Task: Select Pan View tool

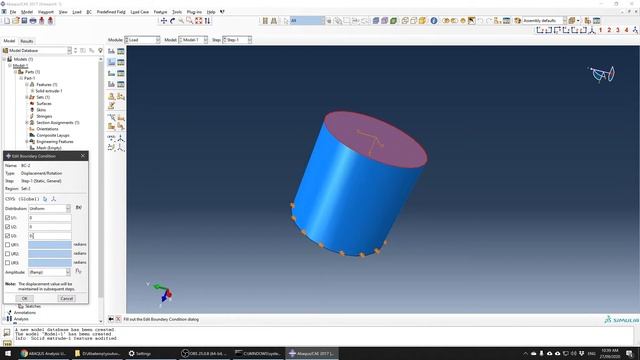Action: tap(164, 20)
